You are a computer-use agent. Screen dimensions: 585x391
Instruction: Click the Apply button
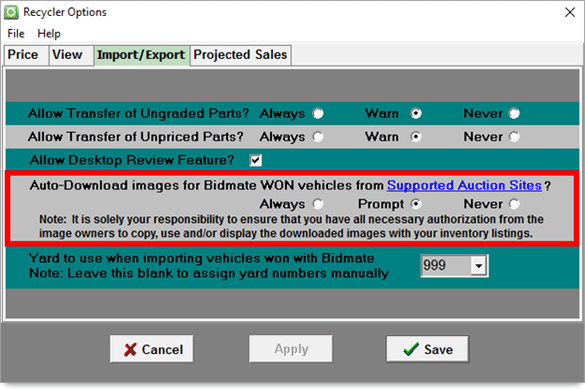291,349
